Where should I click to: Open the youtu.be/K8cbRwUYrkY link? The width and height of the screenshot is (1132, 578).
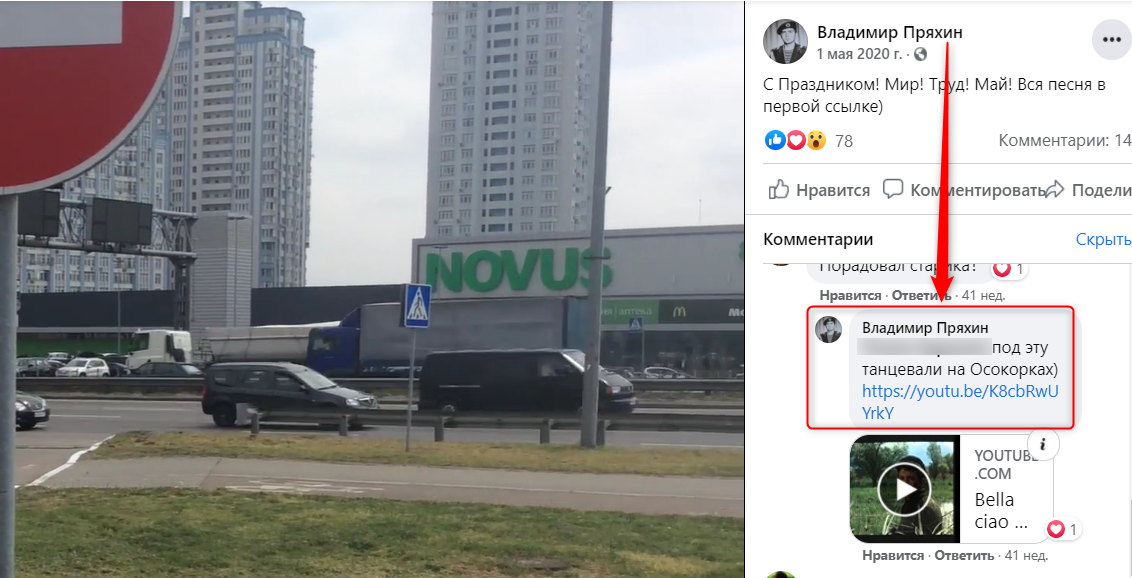959,403
